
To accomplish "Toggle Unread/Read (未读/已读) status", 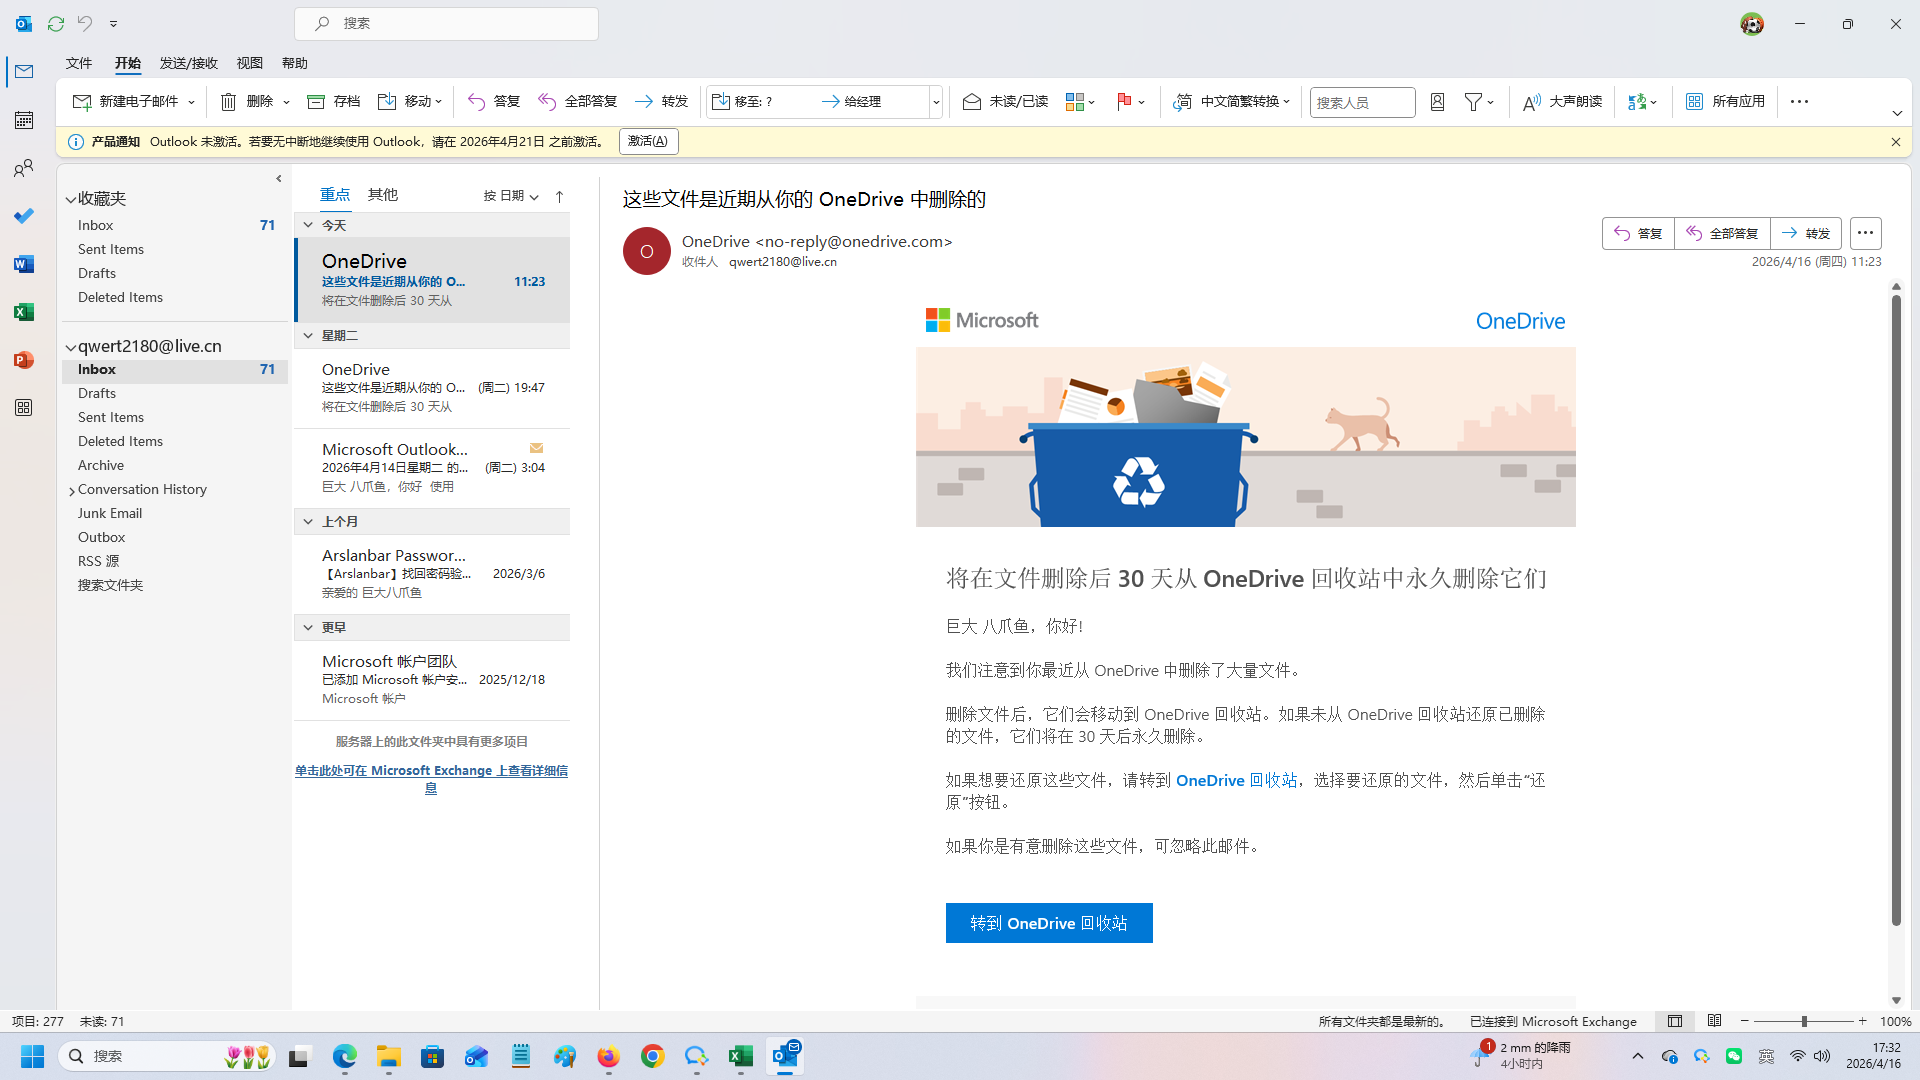I will [x=1005, y=101].
